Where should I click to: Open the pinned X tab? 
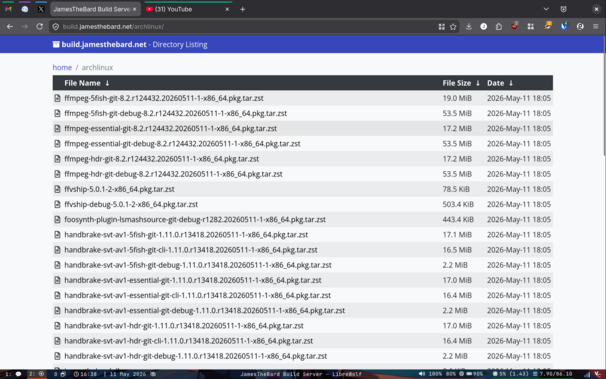pyautogui.click(x=41, y=9)
